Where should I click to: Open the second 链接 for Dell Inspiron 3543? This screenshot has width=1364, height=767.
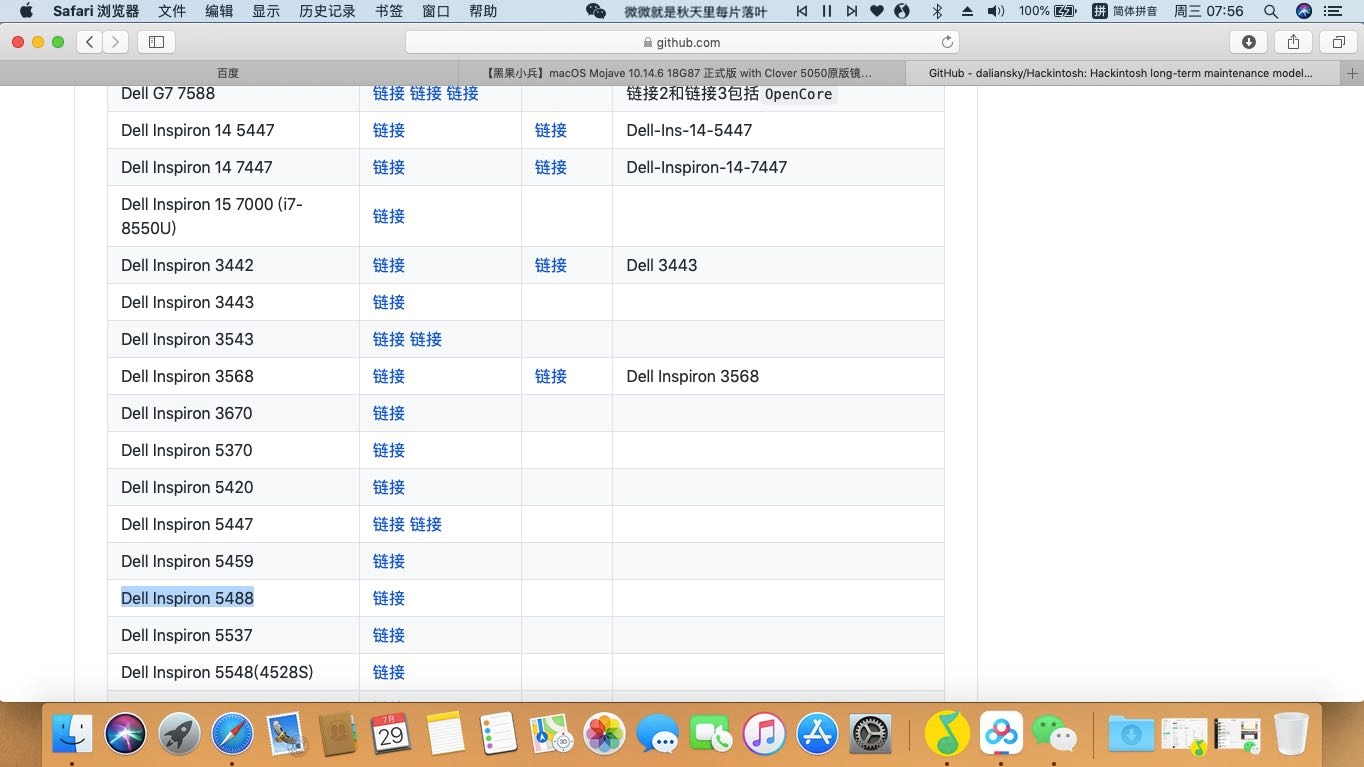(426, 339)
